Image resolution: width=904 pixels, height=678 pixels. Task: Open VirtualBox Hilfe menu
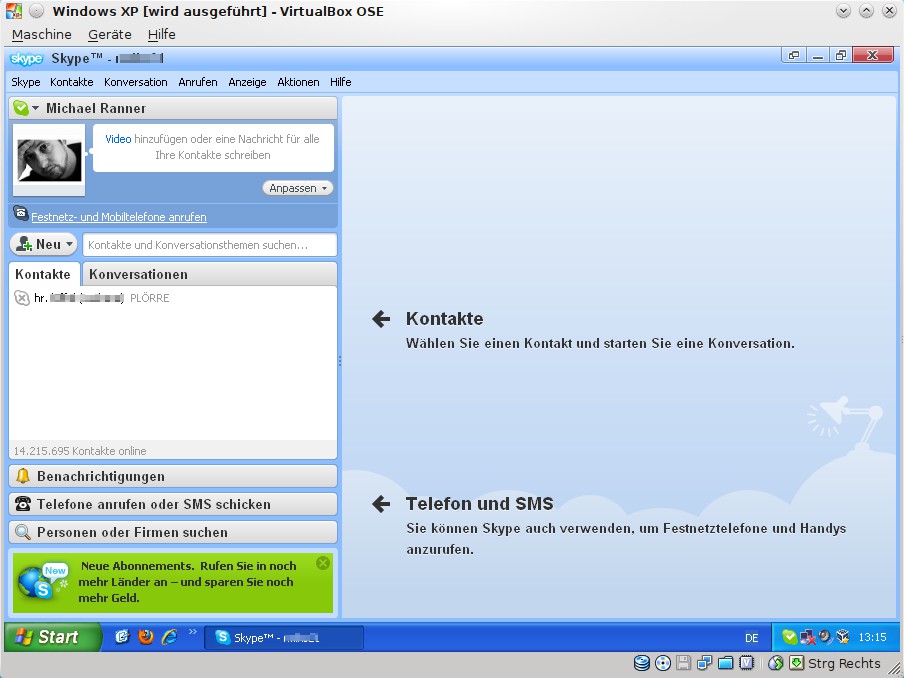[x=161, y=35]
